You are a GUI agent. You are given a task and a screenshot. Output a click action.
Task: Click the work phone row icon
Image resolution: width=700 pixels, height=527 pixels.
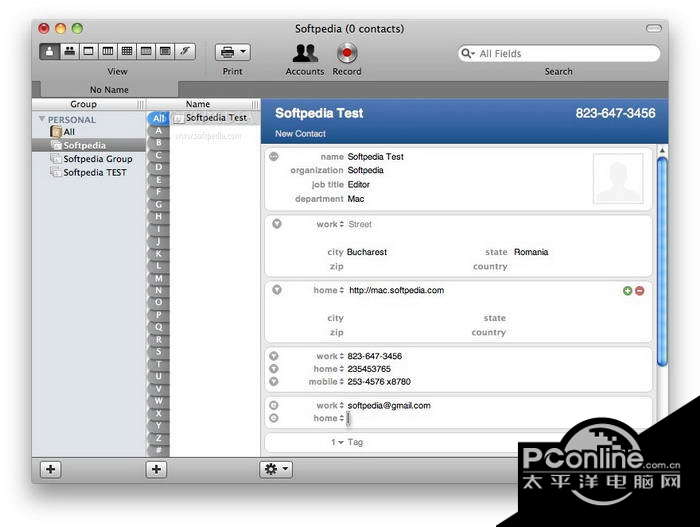click(x=274, y=356)
